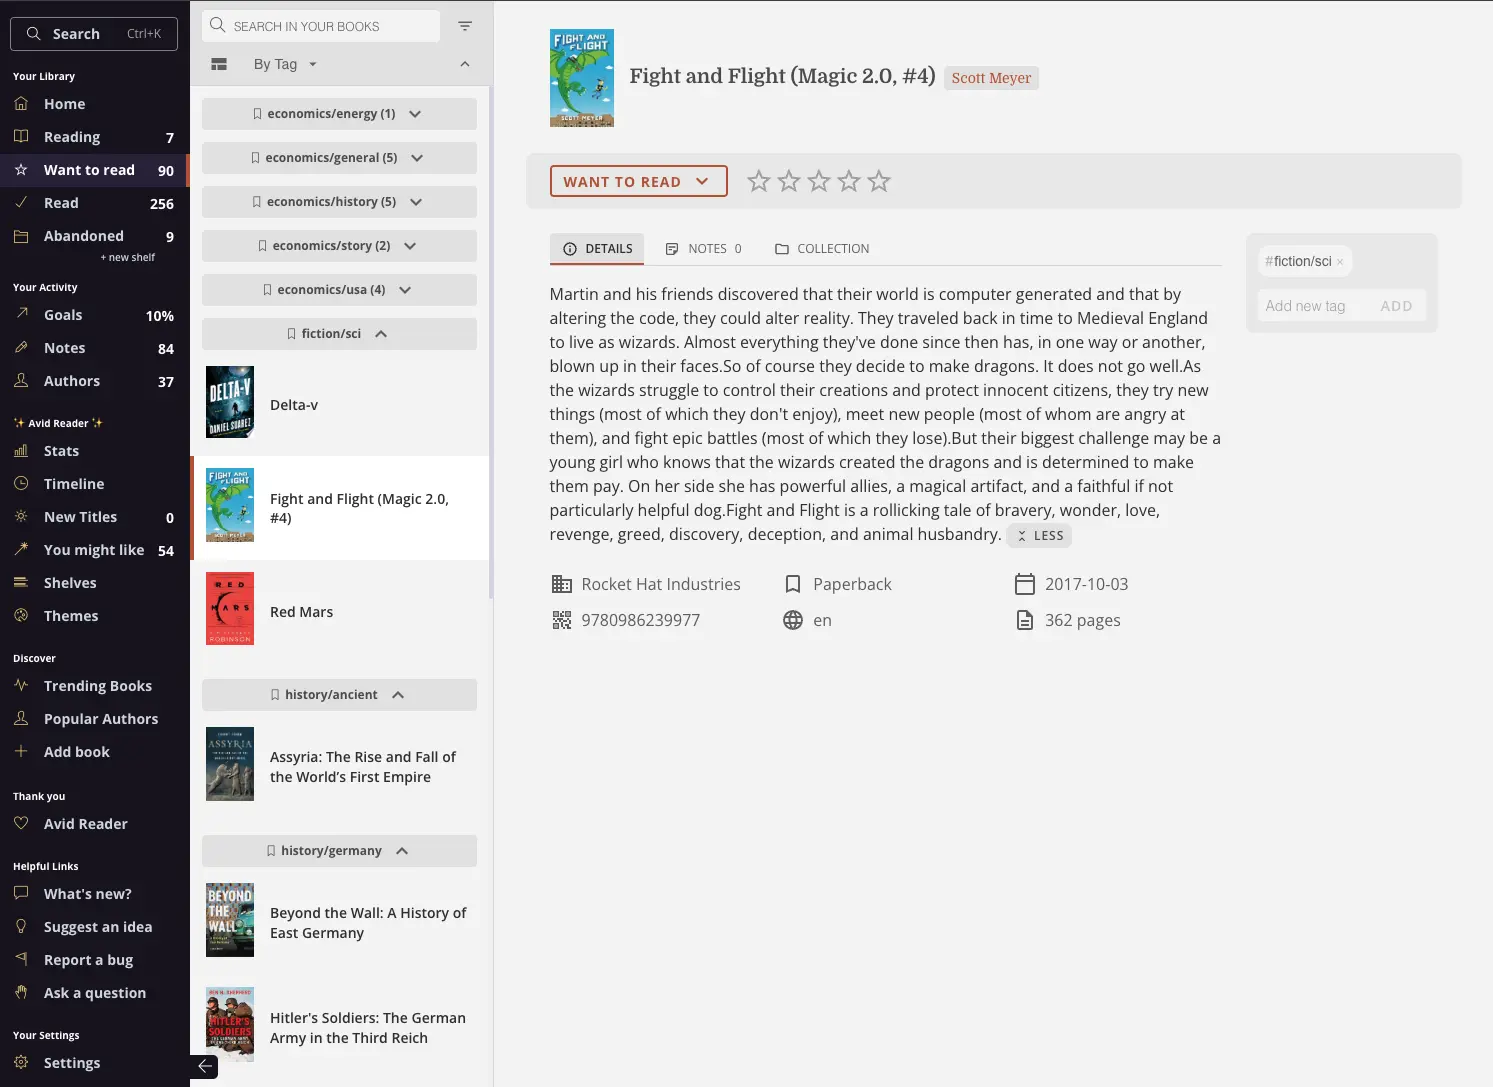Collapse the sidebar with the back arrow
Viewport: 1493px width, 1087px height.
coord(204,1066)
